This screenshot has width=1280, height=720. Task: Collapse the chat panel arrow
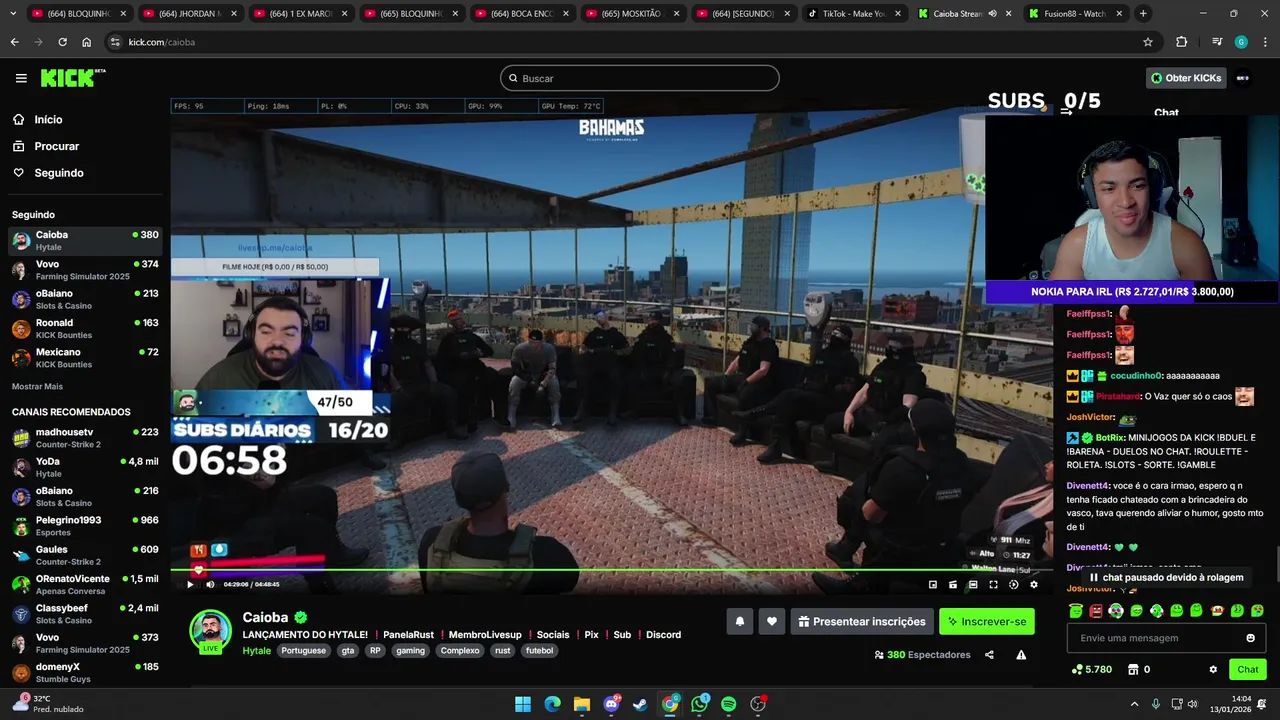(x=1066, y=112)
